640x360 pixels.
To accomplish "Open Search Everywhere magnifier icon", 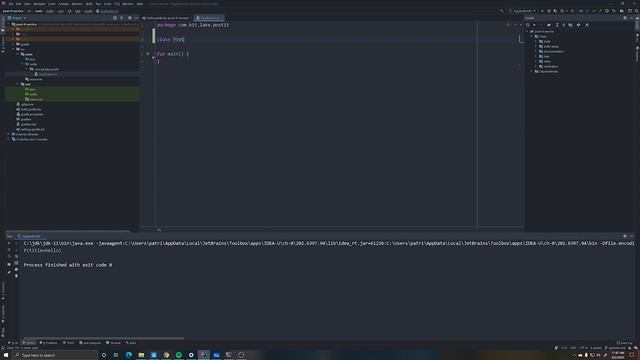I will click(636, 11).
